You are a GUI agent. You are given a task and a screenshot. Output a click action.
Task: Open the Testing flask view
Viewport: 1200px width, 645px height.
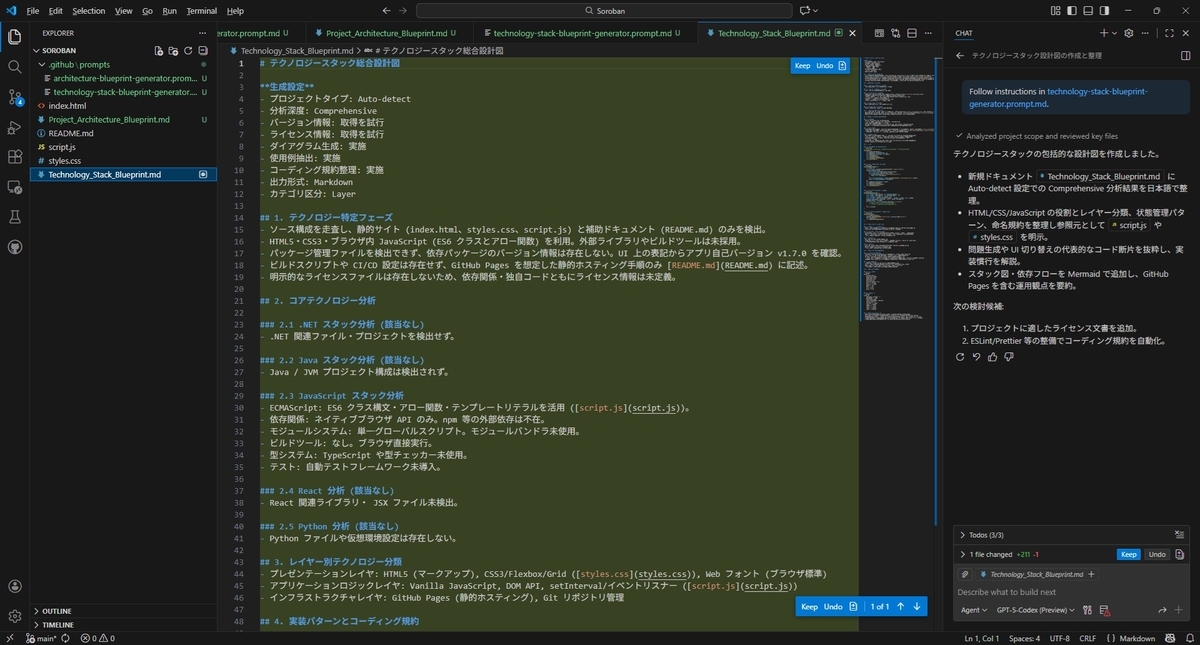(x=14, y=217)
